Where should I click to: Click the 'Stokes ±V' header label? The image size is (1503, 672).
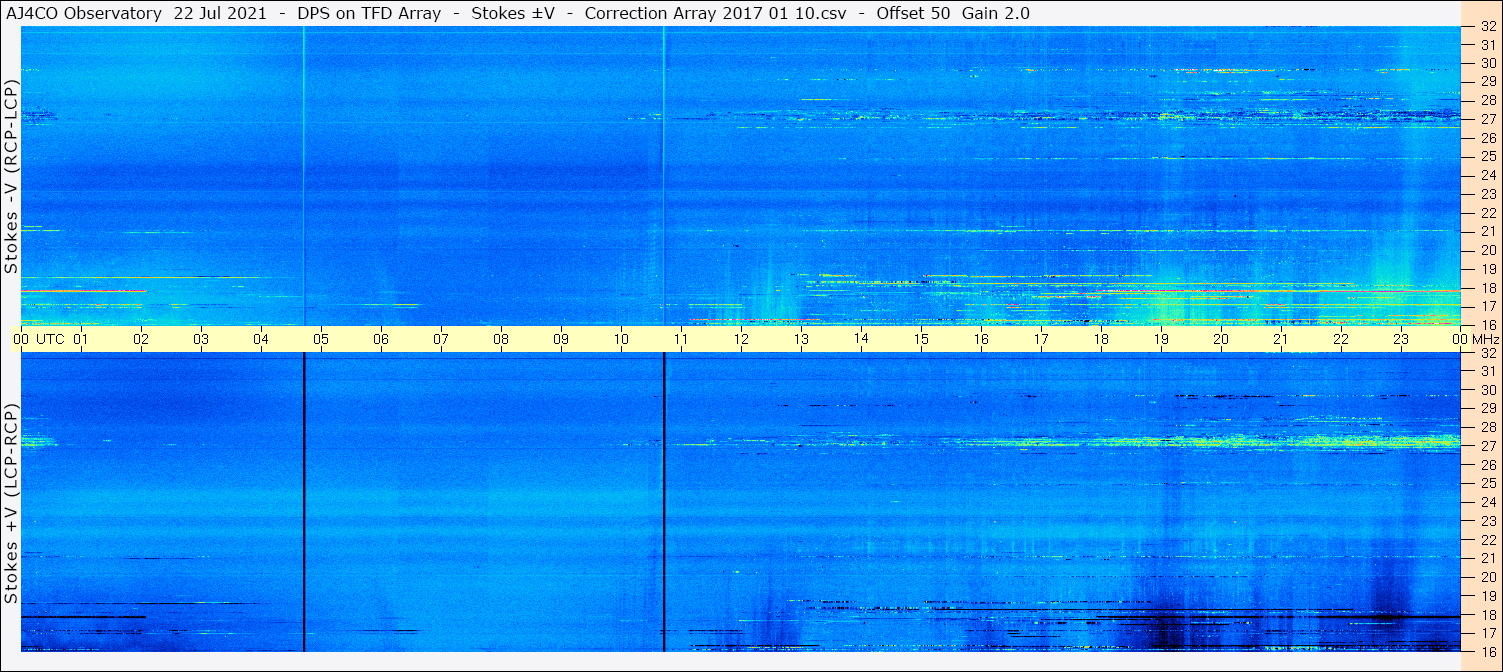click(x=513, y=13)
